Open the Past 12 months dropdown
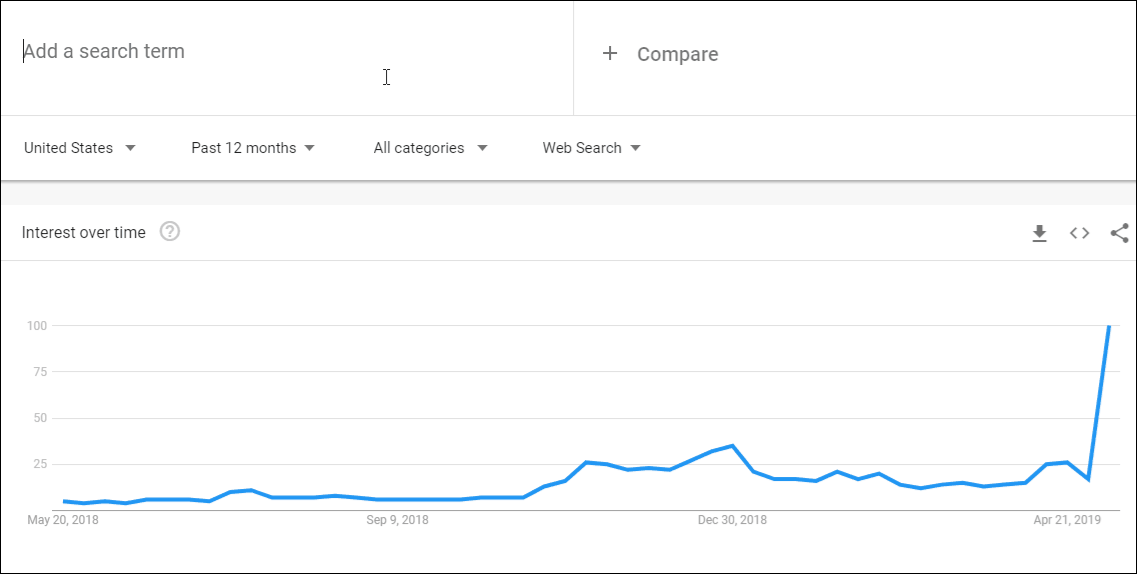The image size is (1137, 574). tap(252, 148)
